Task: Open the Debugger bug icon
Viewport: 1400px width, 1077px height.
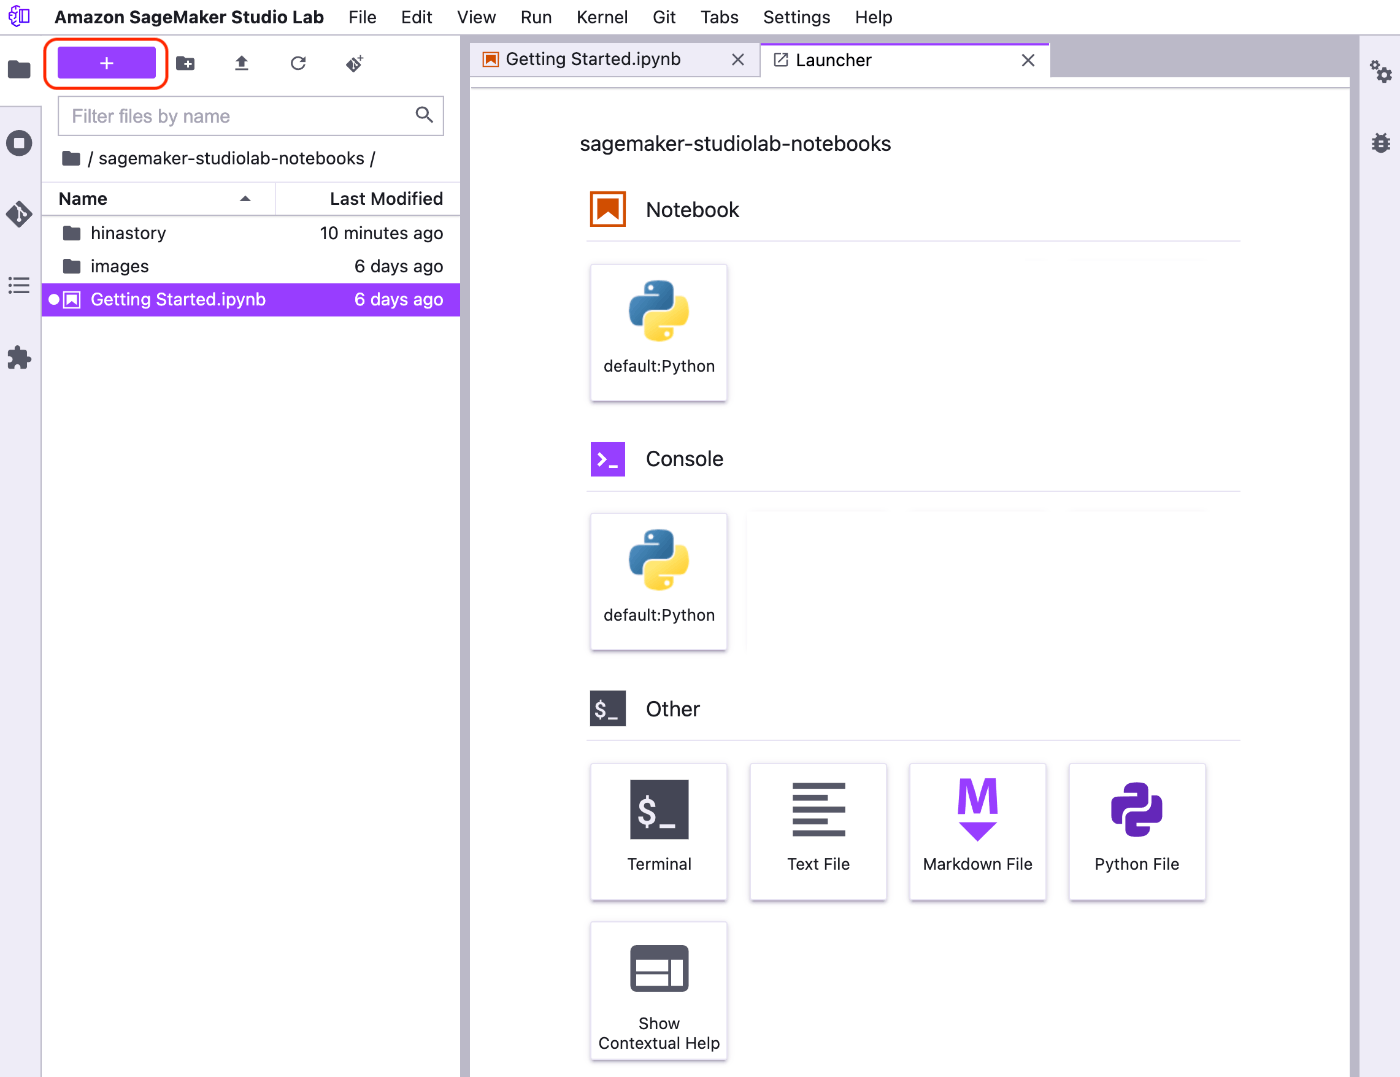Action: (1381, 143)
